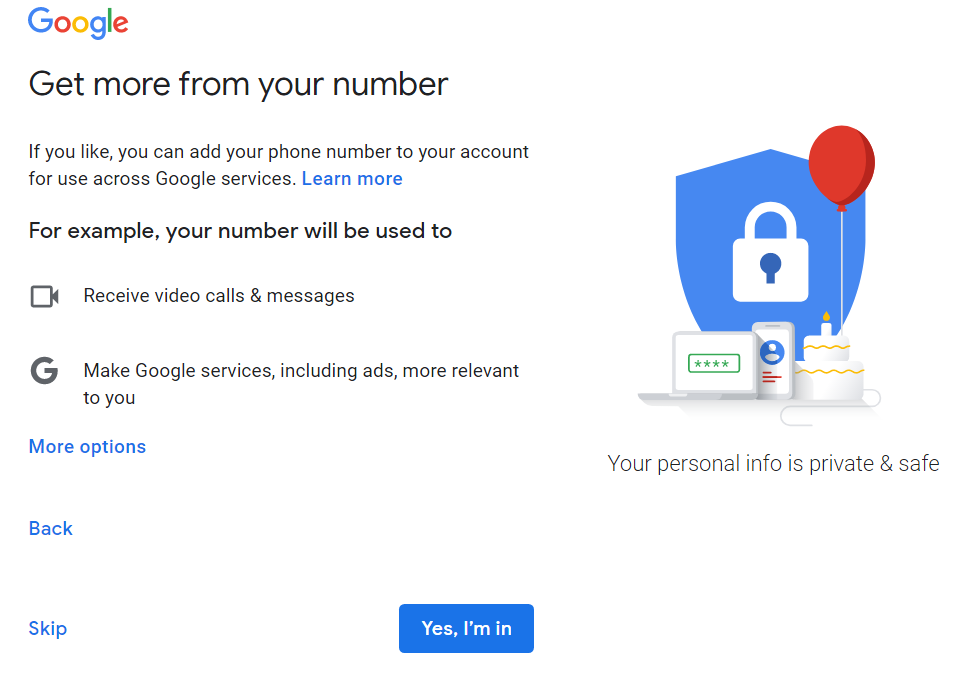Click the red balloon in the illustration
This screenshot has height=680, width=963.
click(x=841, y=165)
